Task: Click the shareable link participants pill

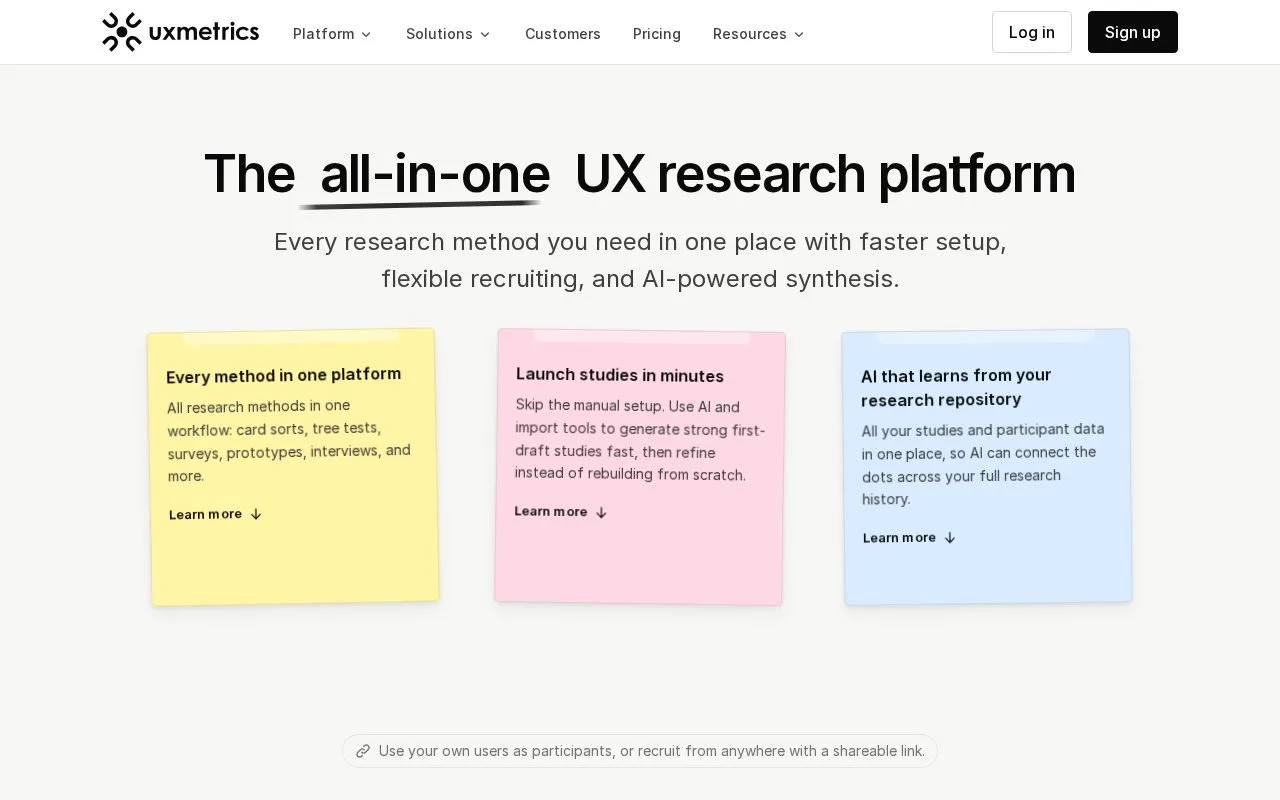Action: [x=640, y=751]
